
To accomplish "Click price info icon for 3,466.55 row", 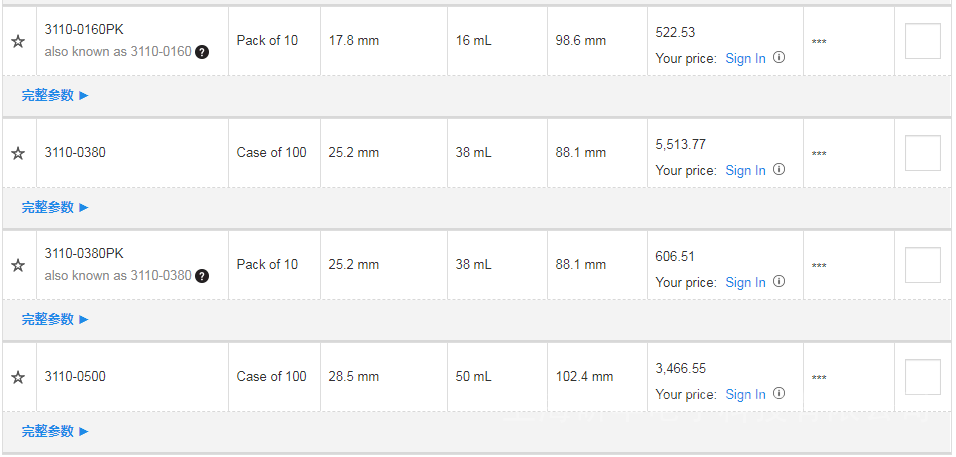I will [779, 394].
